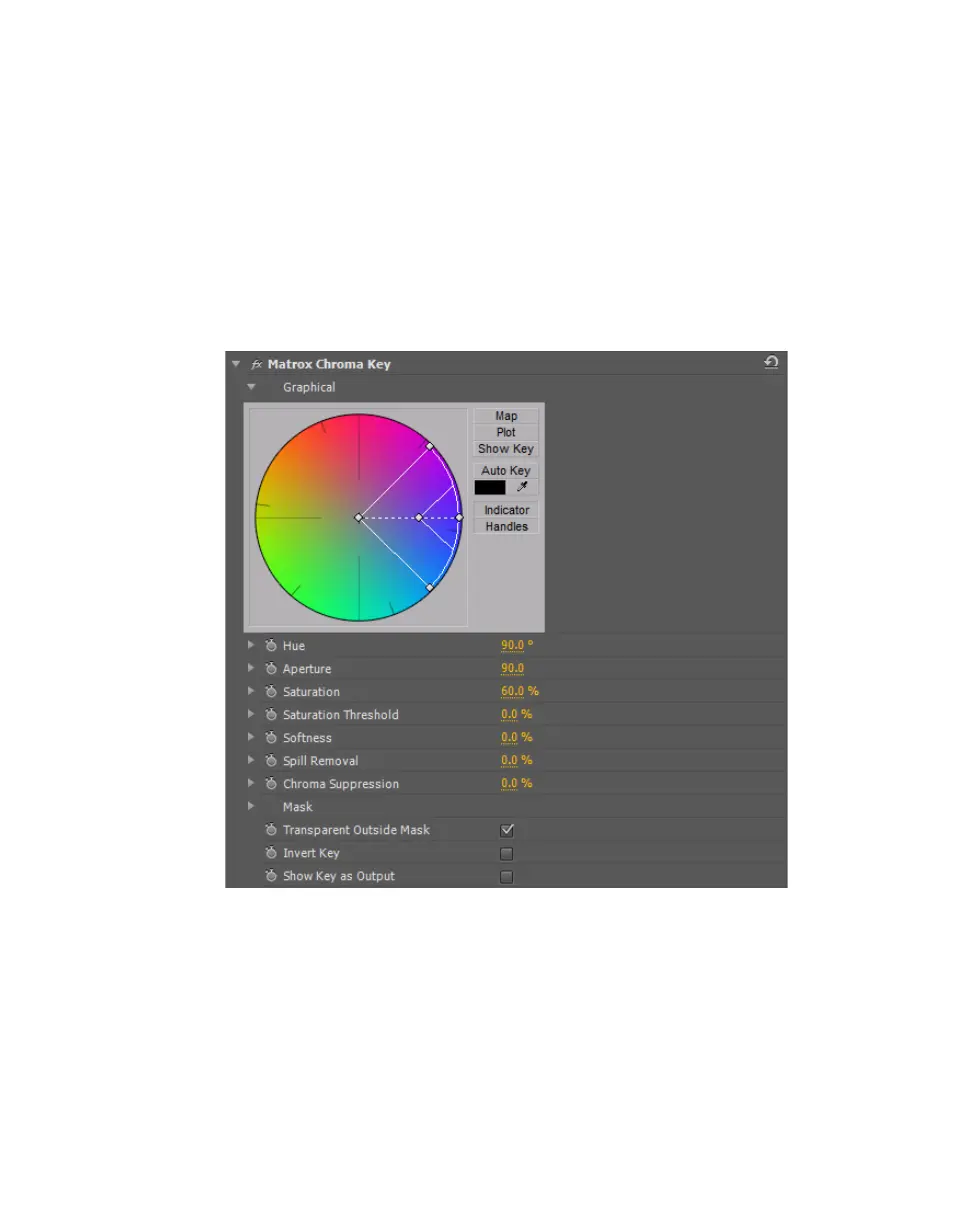Image resolution: width=972 pixels, height=1224 pixels.
Task: Click the reset effect icon for Matrox Chroma Key
Action: [771, 363]
